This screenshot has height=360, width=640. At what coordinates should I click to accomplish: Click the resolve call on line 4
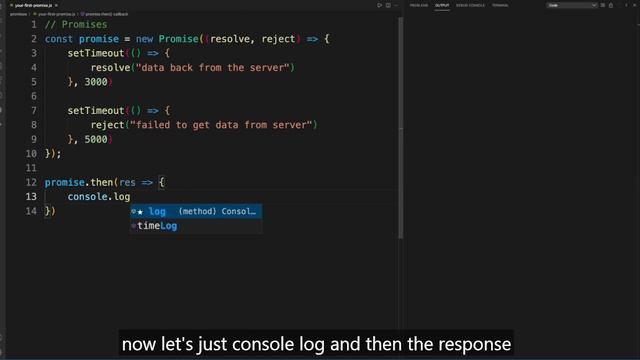[110, 68]
